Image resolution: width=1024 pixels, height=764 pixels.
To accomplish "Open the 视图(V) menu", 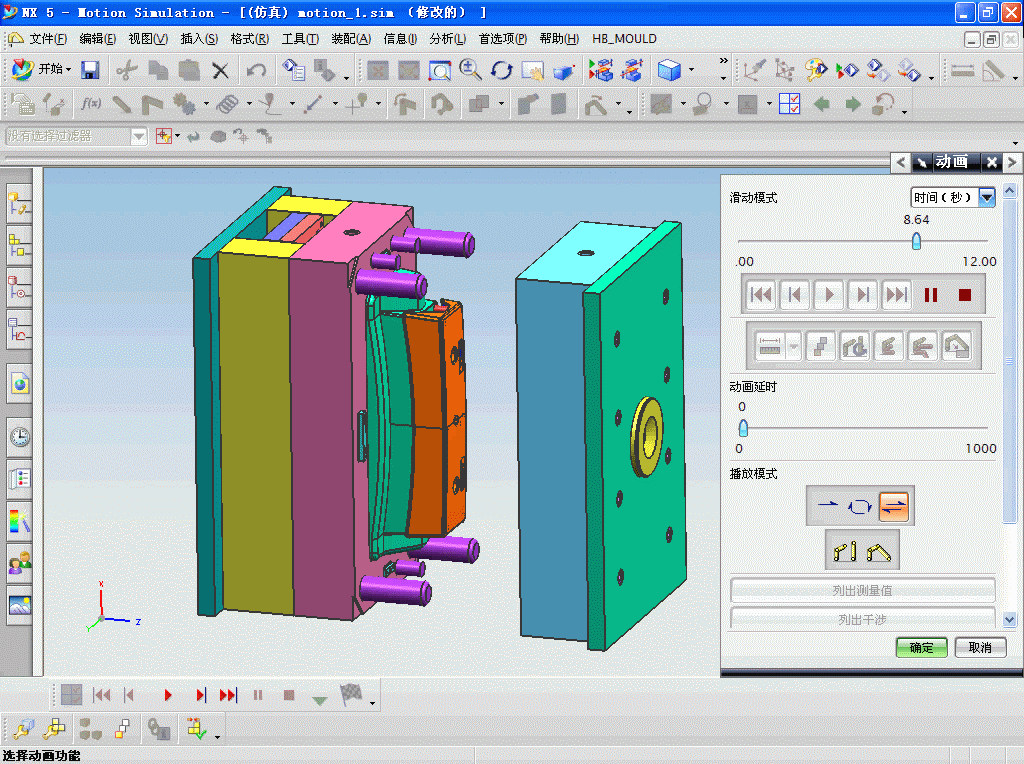I will 148,39.
